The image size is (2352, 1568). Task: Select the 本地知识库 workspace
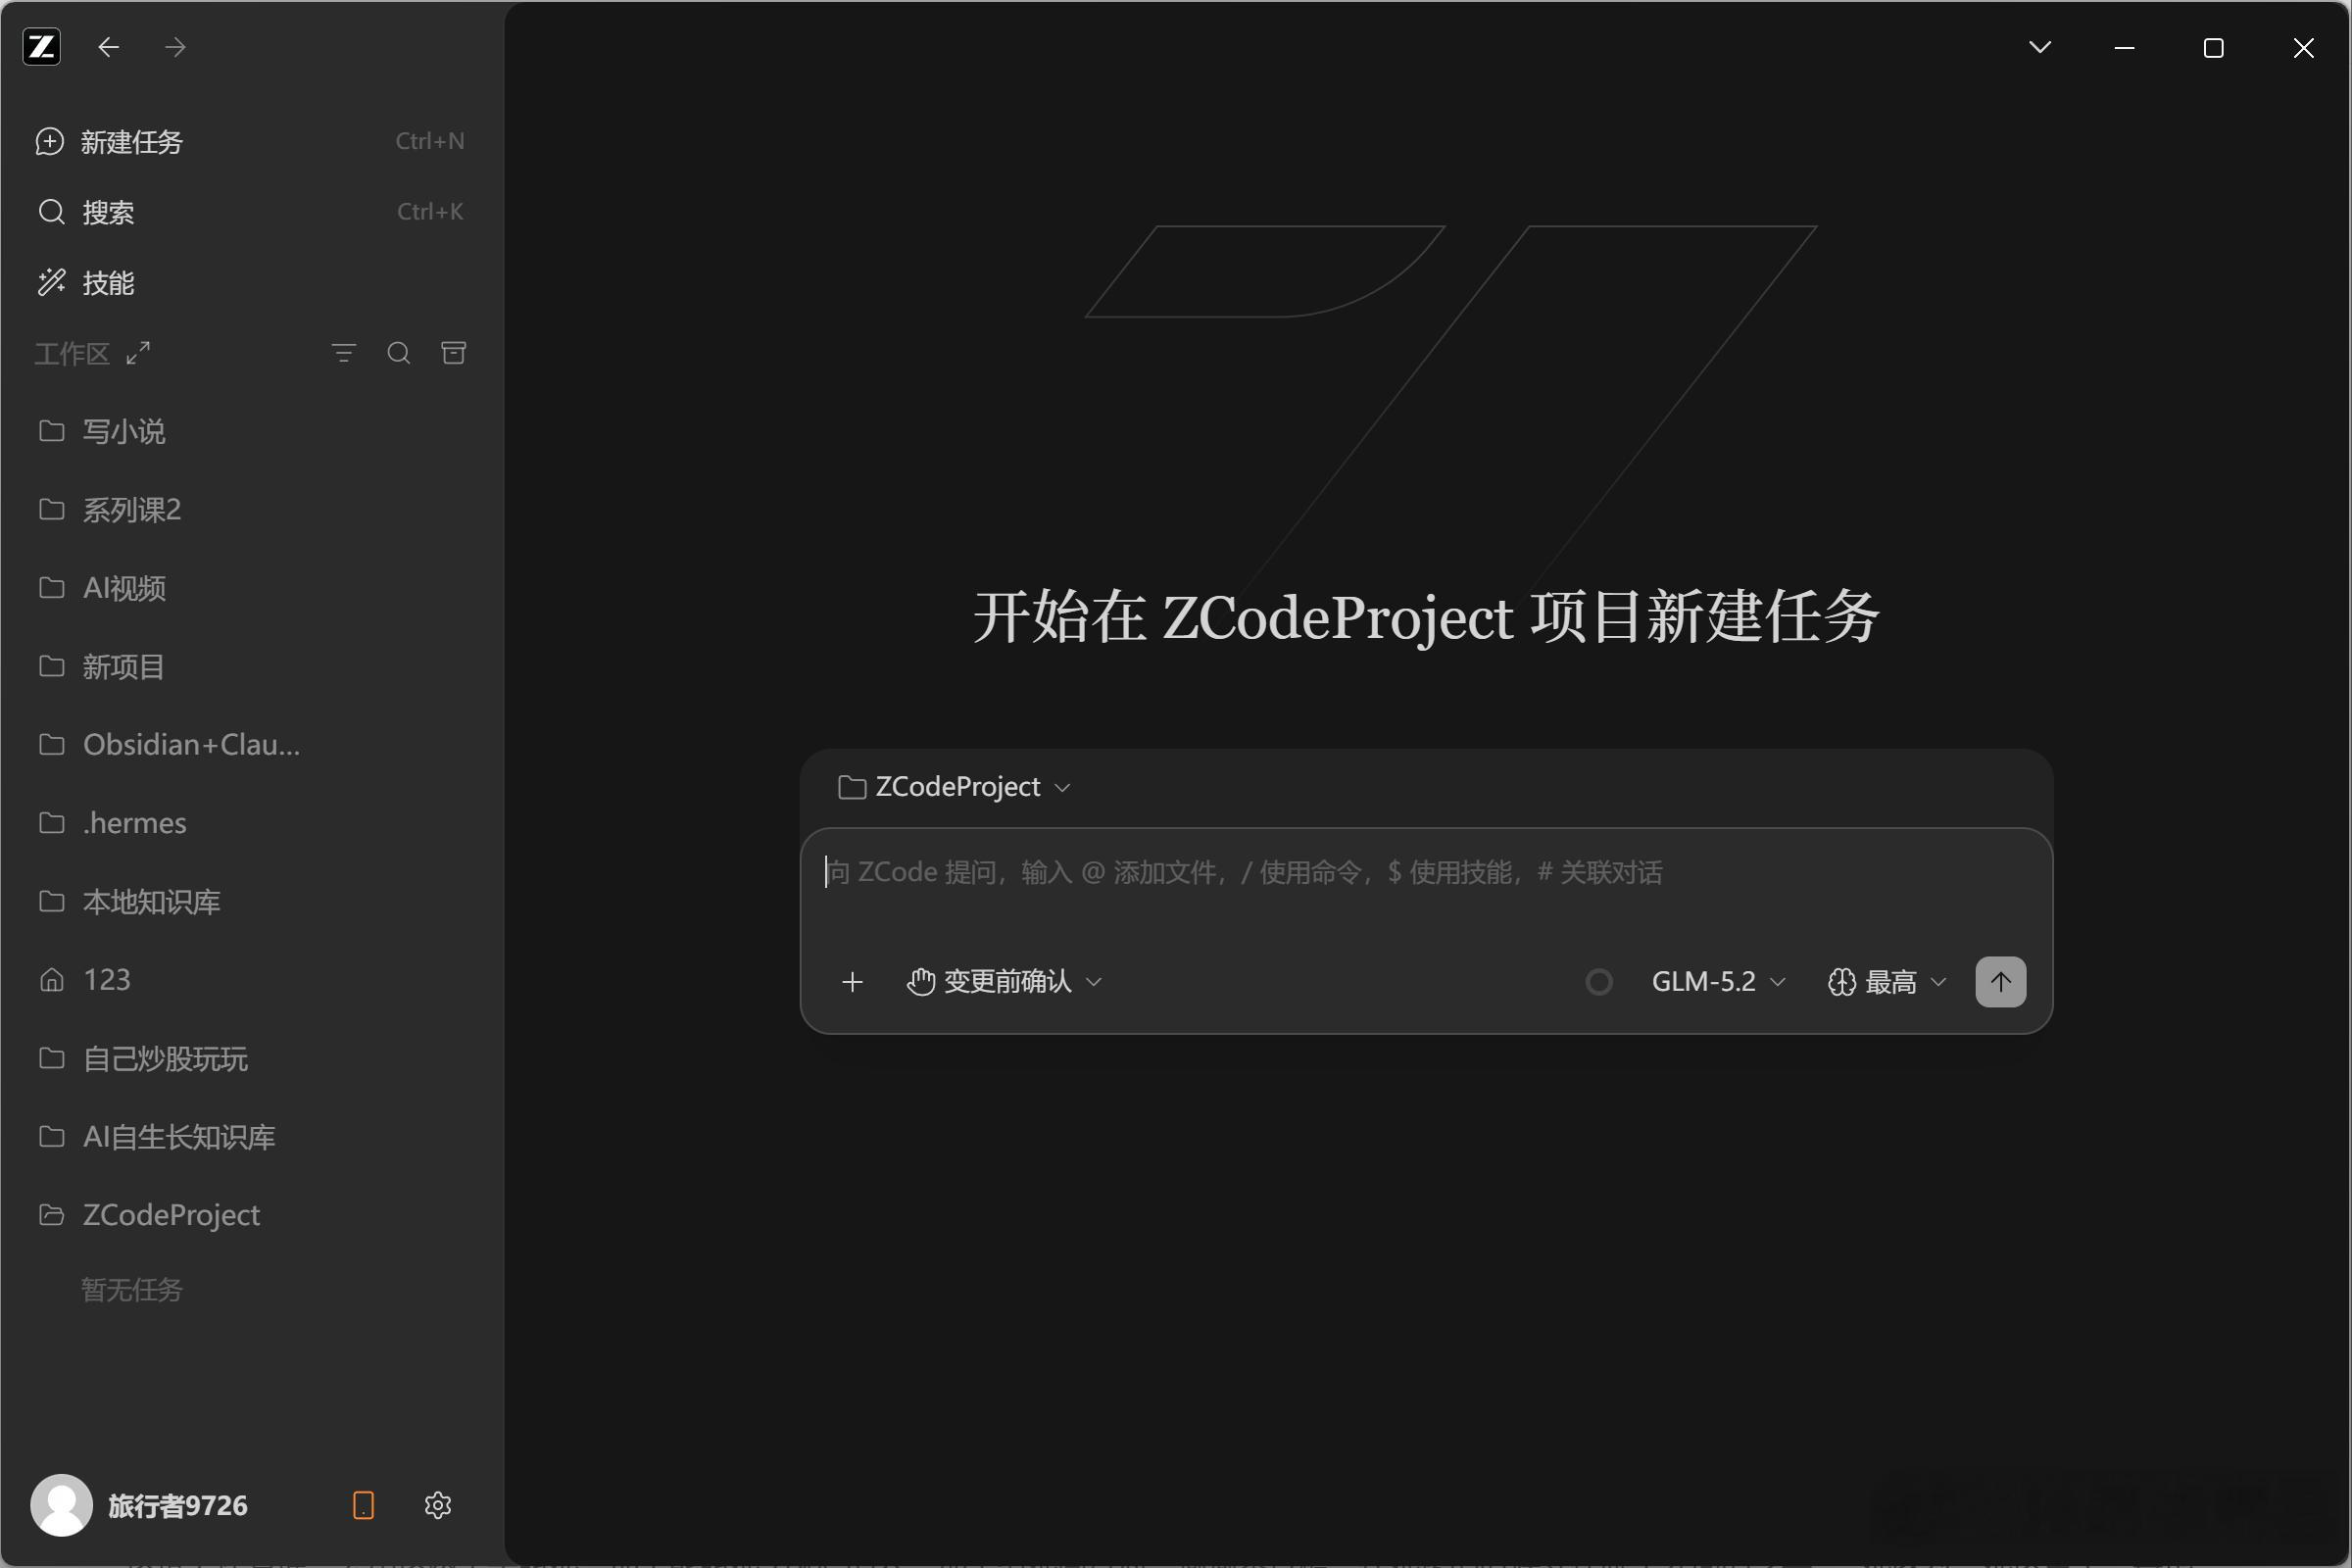click(250, 902)
